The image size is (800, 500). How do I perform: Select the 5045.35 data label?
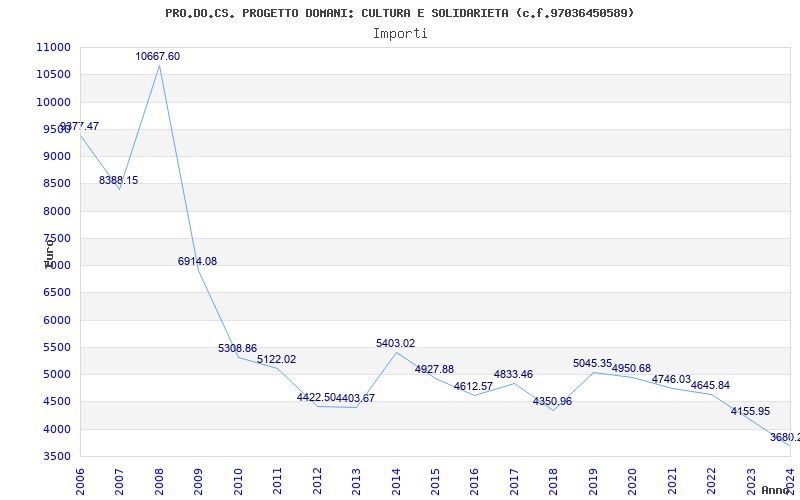coord(592,364)
